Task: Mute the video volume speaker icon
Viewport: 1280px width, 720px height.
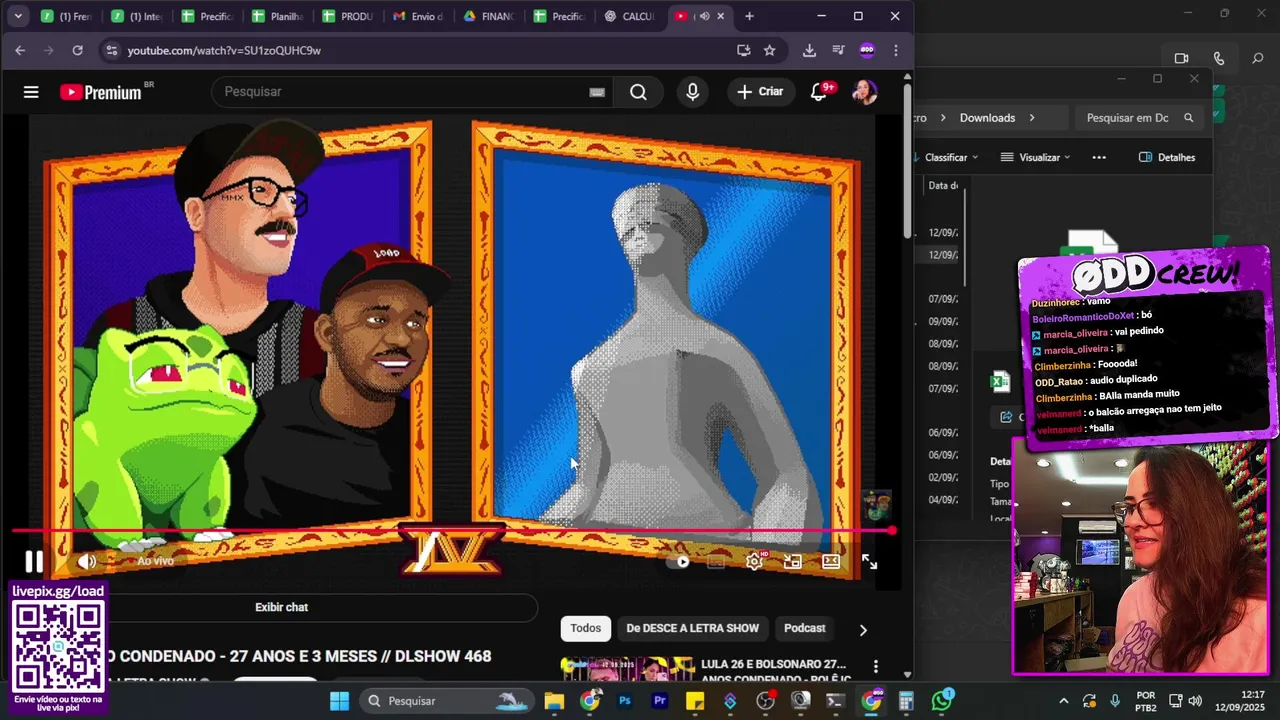Action: [87, 561]
